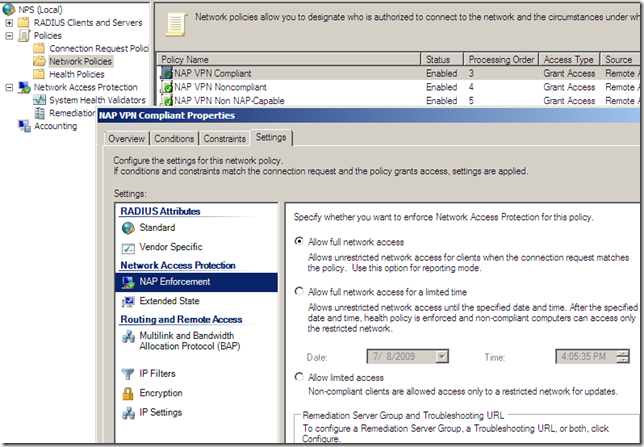The width and height of the screenshot is (644, 447).
Task: Select Network Policies in the tree
Action: coord(80,61)
